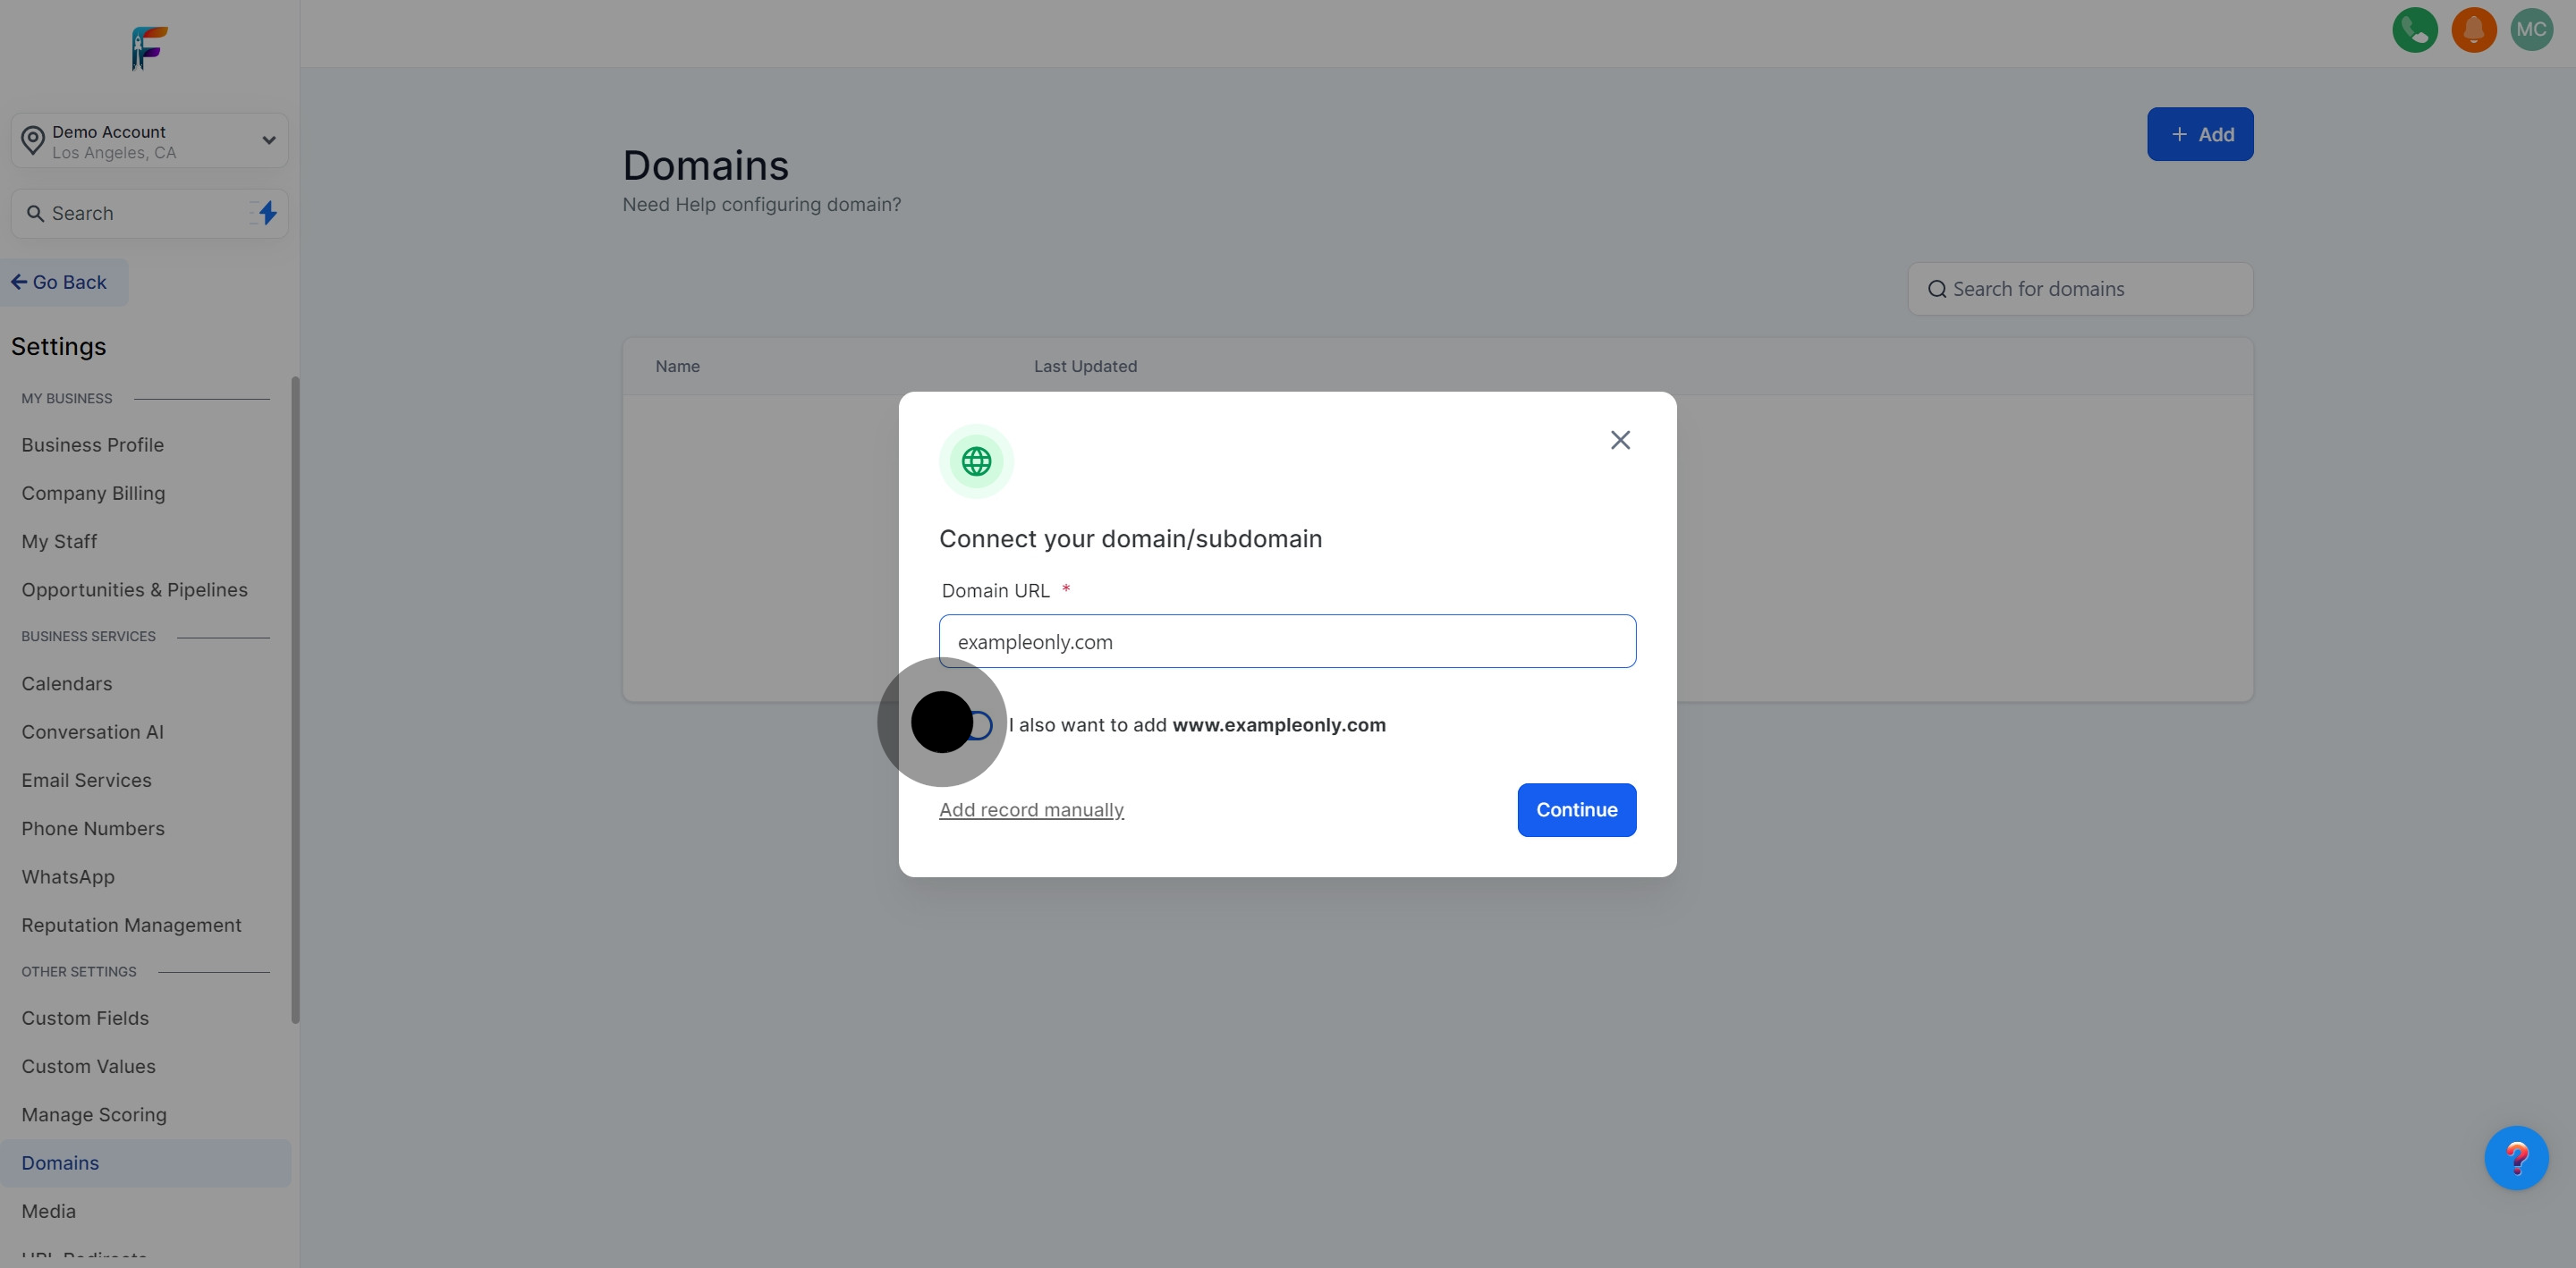Click the green globe icon in dialog
The image size is (2576, 1268).
tap(976, 461)
